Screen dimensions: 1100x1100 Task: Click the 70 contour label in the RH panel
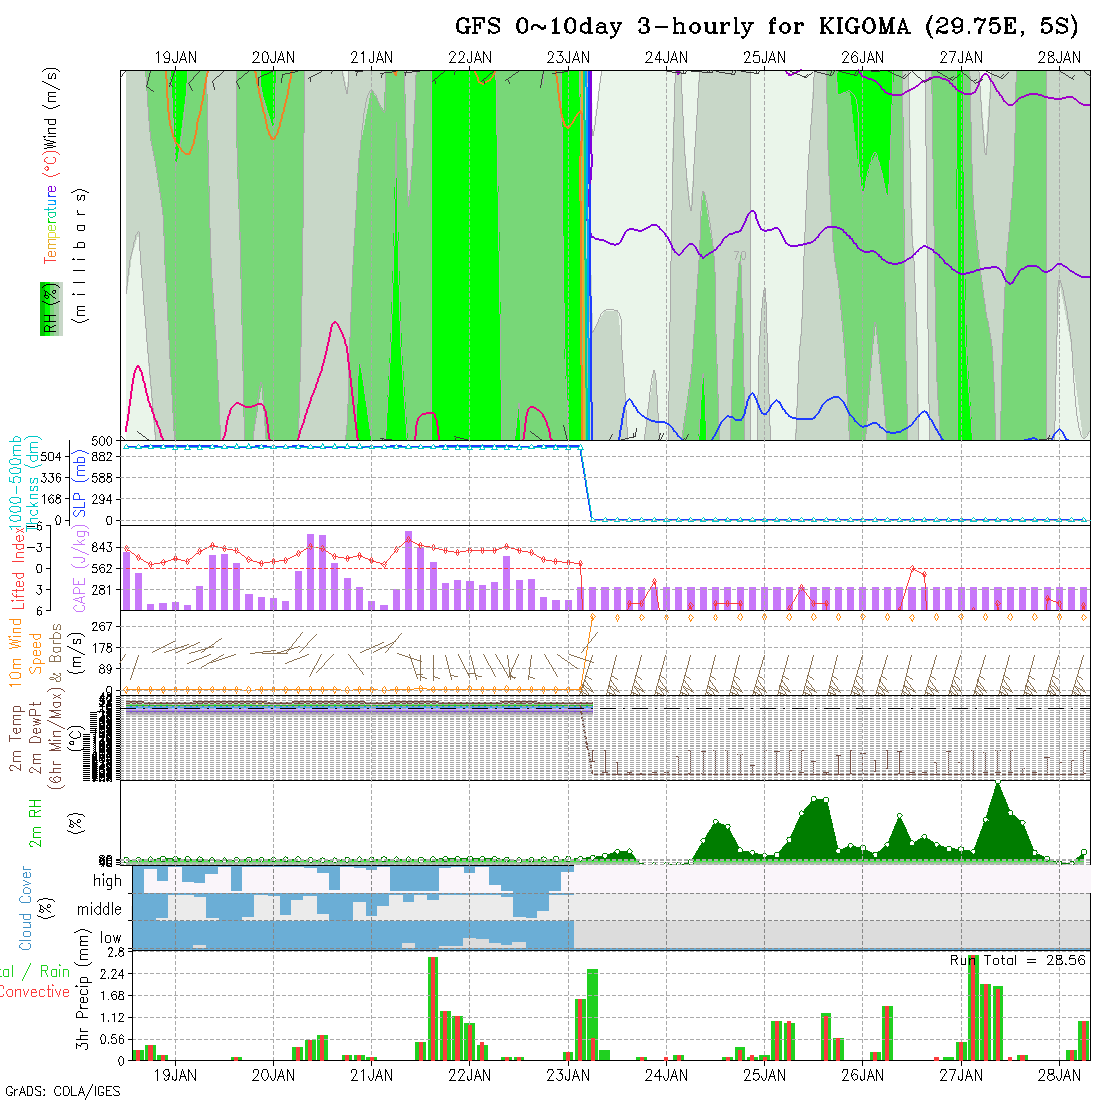[739, 256]
